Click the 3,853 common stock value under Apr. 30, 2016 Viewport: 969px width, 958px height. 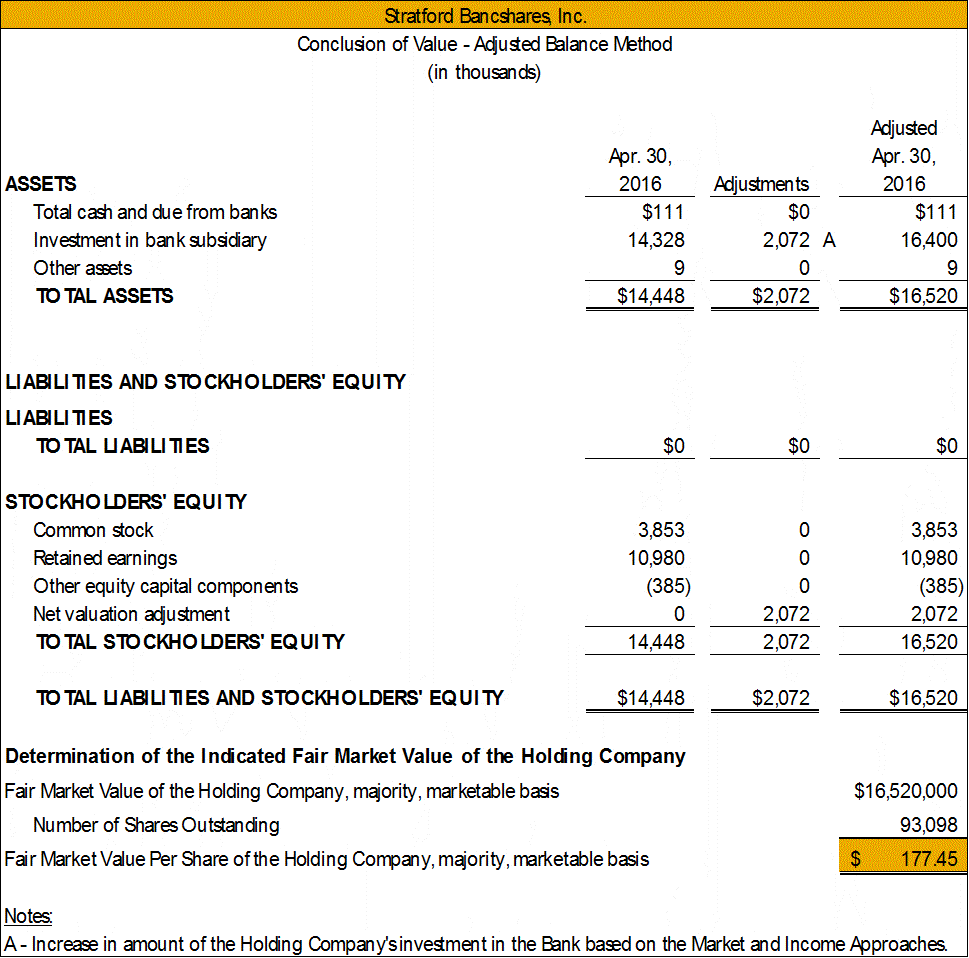(661, 530)
